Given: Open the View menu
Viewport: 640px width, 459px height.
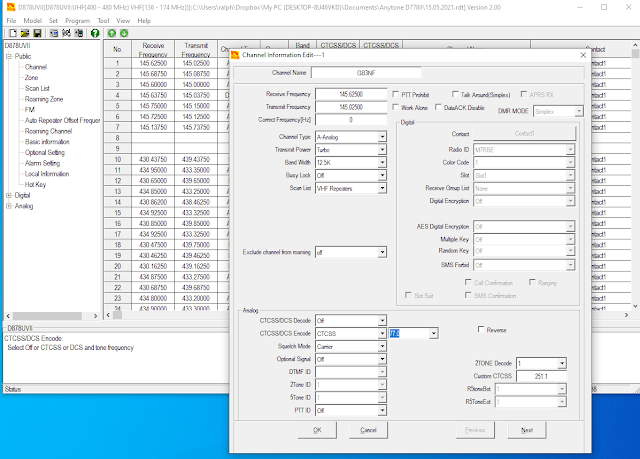Looking at the screenshot, I should tap(123, 20).
